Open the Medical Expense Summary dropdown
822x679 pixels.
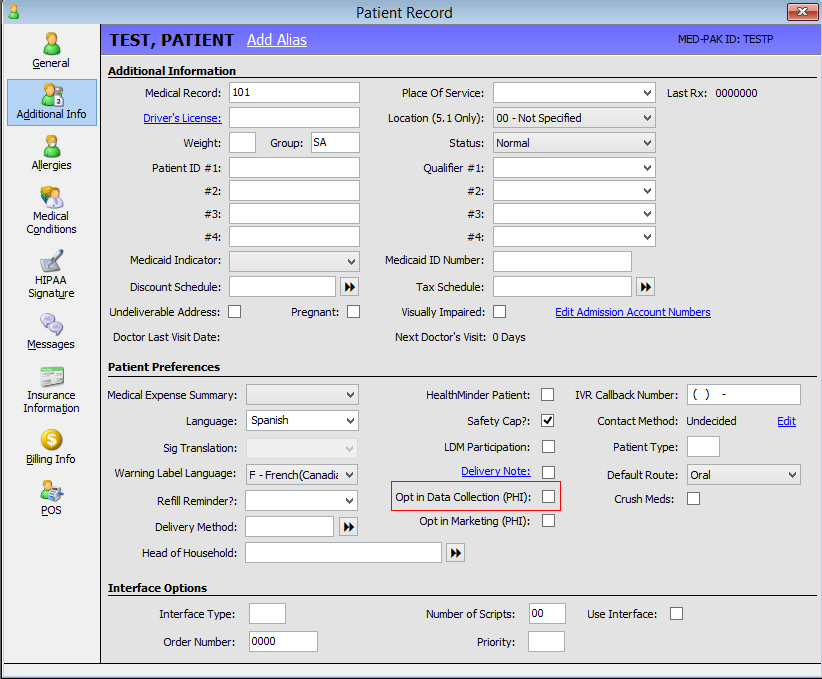302,395
